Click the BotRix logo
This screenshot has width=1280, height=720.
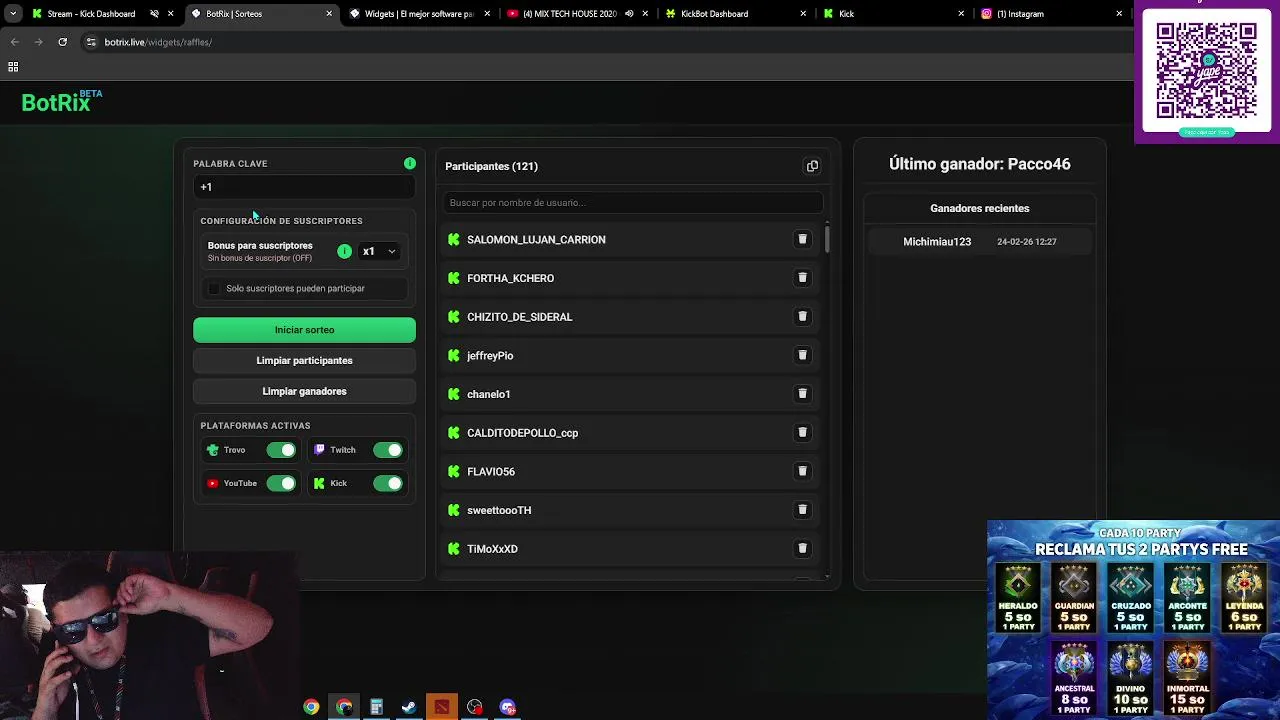[x=62, y=101]
